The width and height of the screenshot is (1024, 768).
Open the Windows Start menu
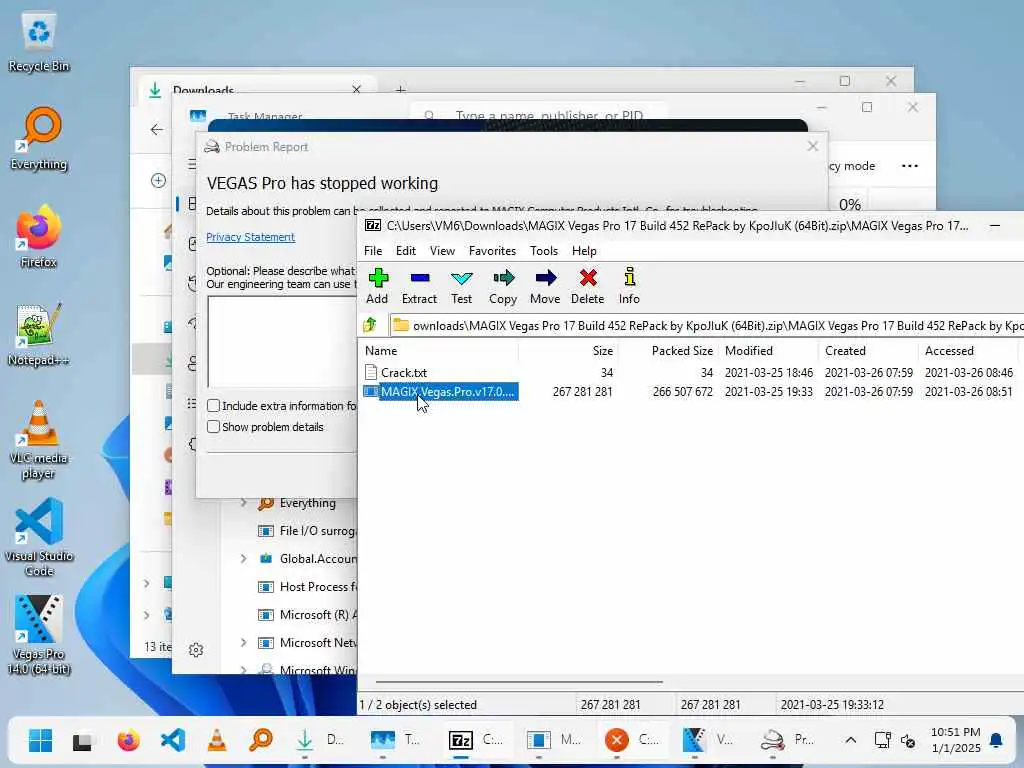[40, 740]
